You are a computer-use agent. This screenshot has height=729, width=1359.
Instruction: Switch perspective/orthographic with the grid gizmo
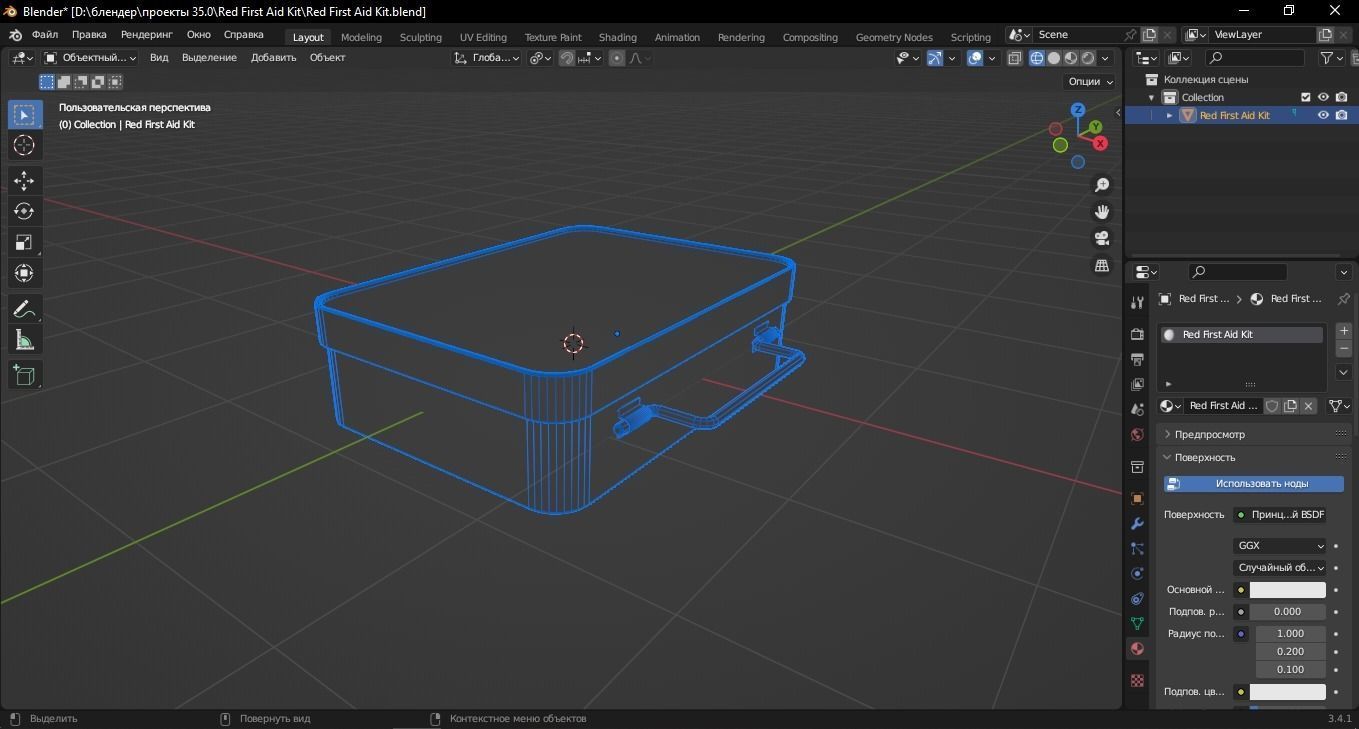click(1102, 266)
